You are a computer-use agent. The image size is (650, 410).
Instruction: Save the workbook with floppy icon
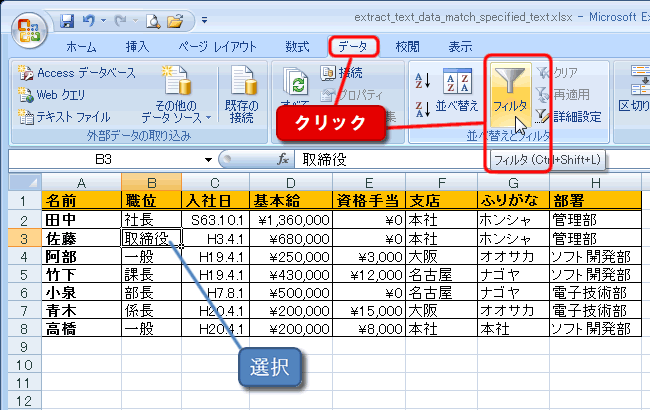tap(67, 20)
